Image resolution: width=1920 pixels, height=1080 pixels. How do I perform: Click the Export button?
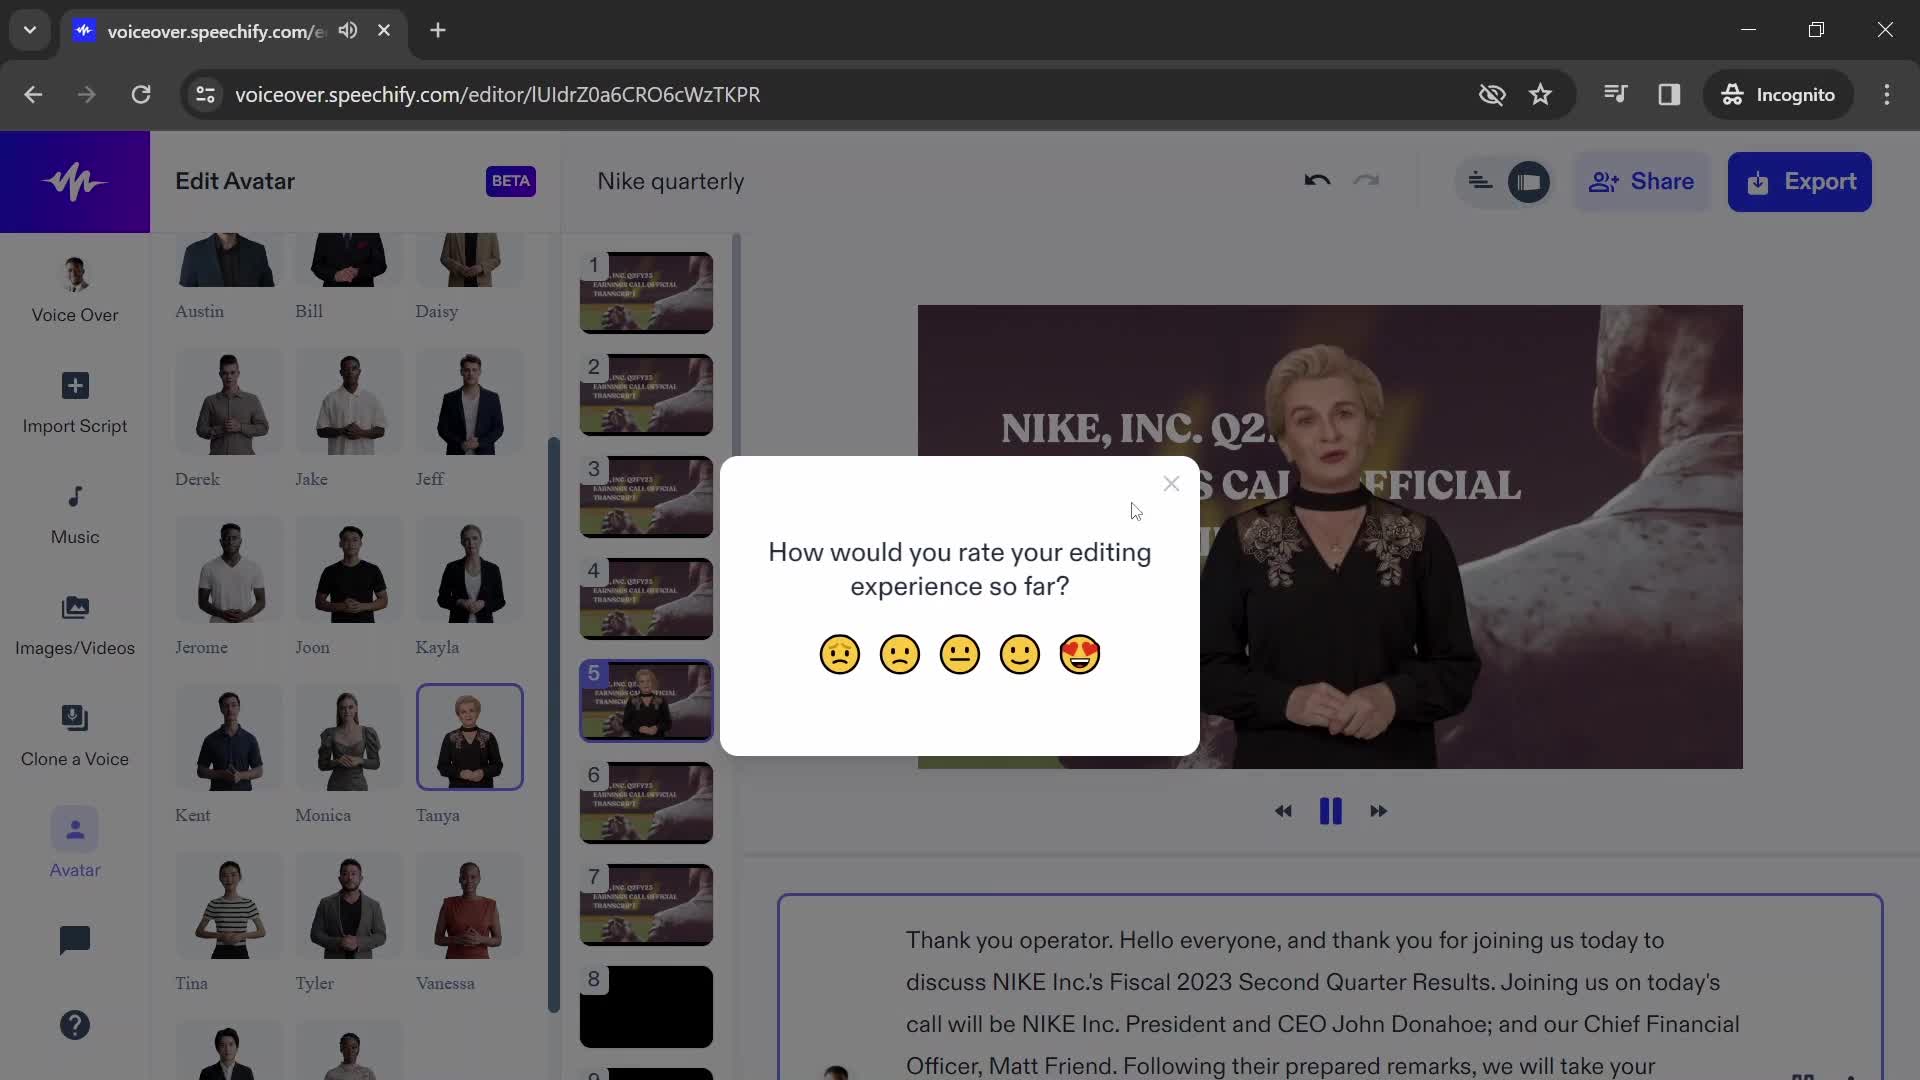click(x=1800, y=182)
